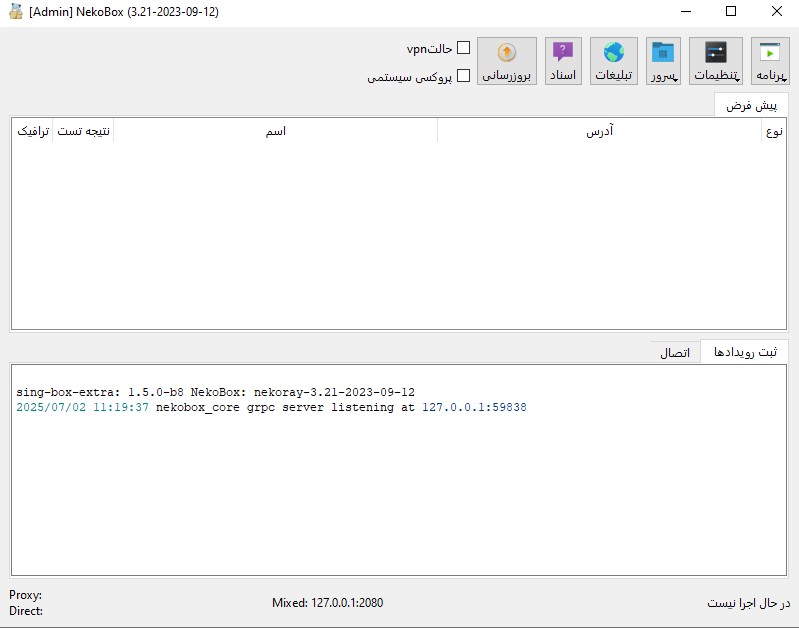This screenshot has width=799, height=628.
Task: Open the برنامه (Program) menu button
Action: [769, 61]
